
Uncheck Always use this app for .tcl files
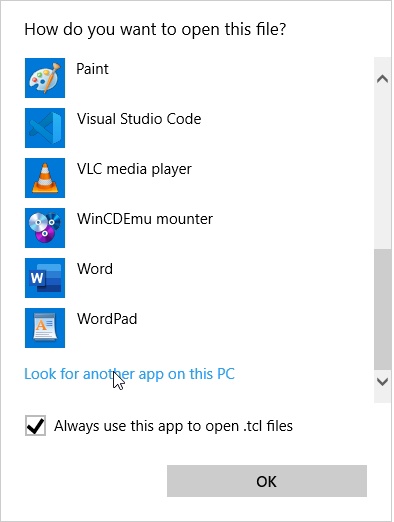pyautogui.click(x=35, y=426)
